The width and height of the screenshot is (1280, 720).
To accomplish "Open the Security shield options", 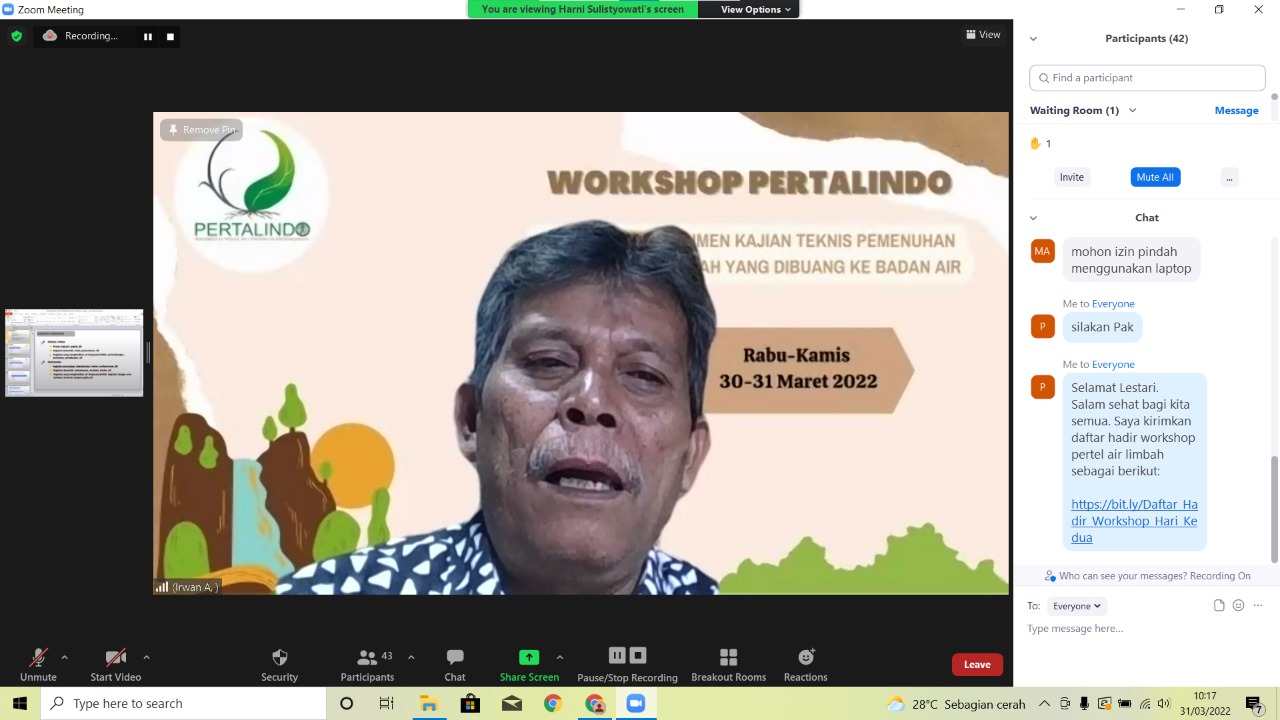I will 279,664.
